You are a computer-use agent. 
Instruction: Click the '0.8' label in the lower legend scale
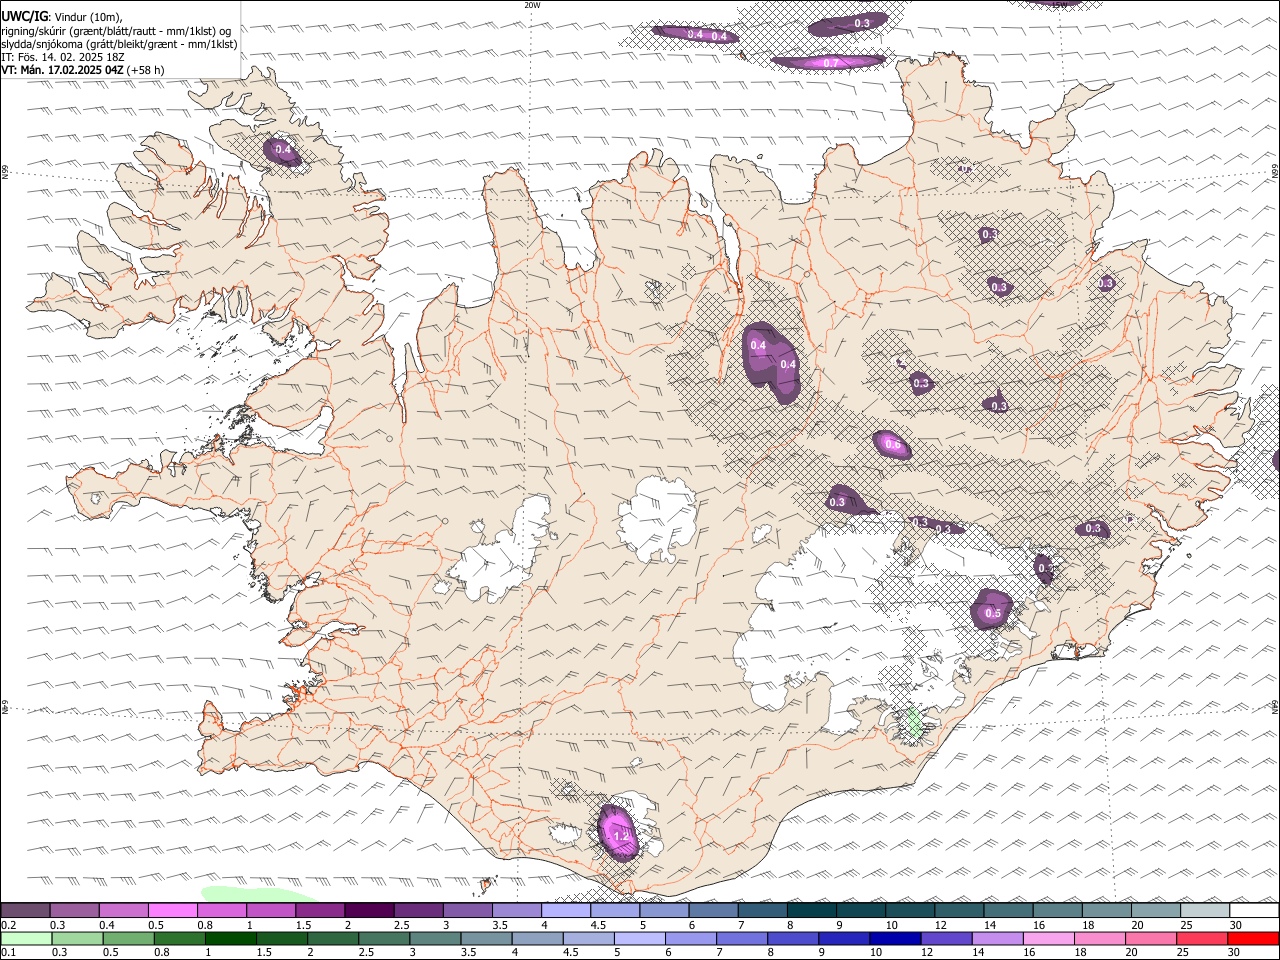click(162, 953)
